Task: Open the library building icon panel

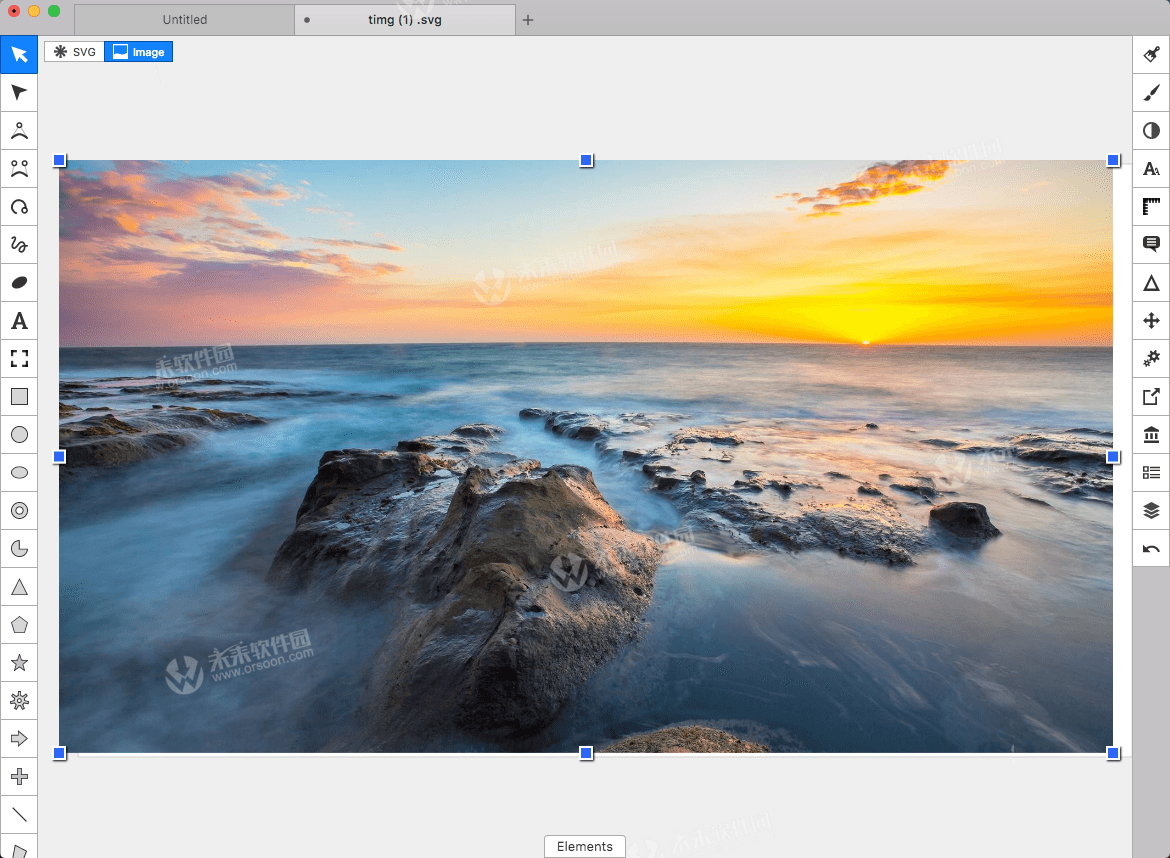Action: point(1151,435)
